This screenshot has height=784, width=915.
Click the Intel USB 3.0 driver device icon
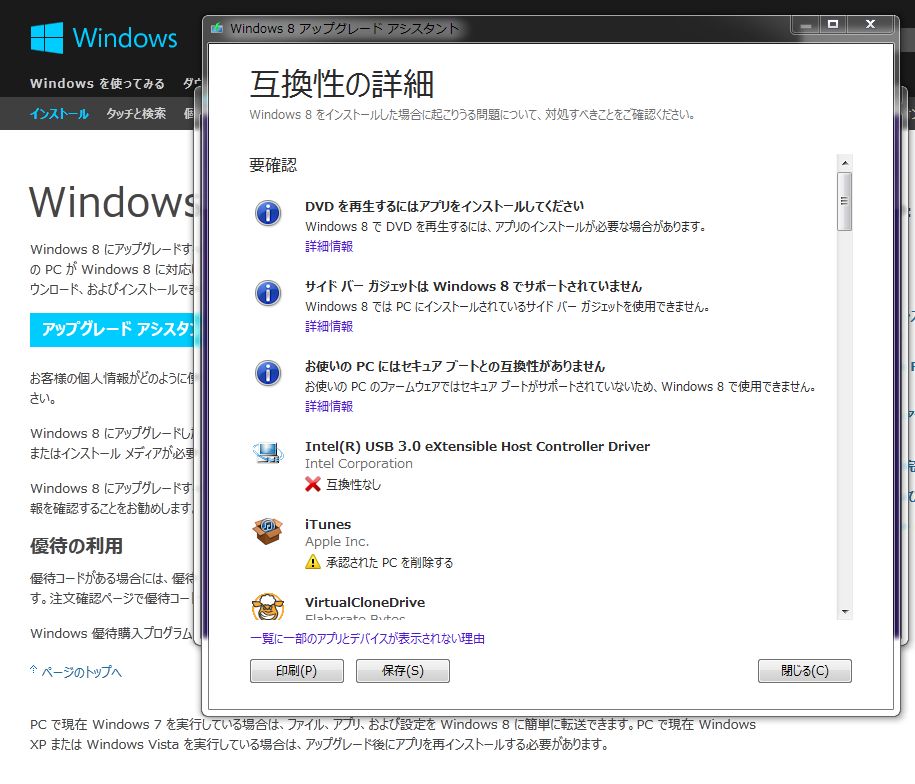[268, 453]
